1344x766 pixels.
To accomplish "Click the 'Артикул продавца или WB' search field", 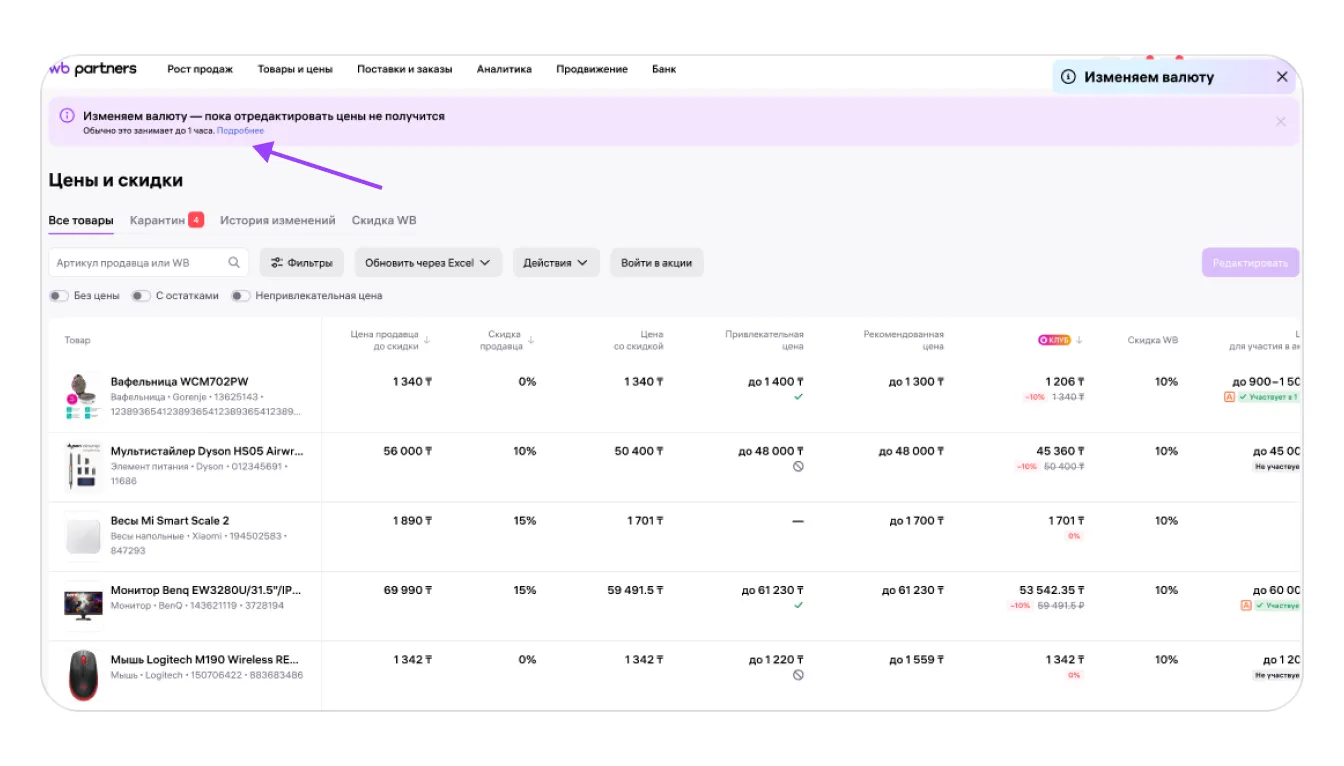I will tap(137, 263).
